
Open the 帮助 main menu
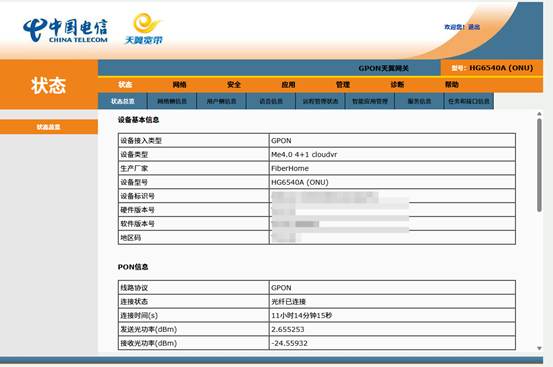[x=452, y=85]
